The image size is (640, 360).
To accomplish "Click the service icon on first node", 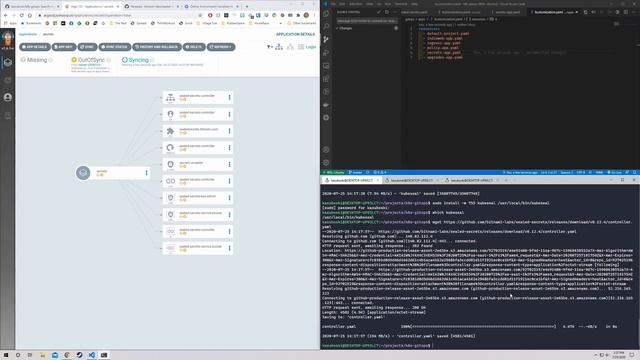I will pyautogui.click(x=170, y=98).
